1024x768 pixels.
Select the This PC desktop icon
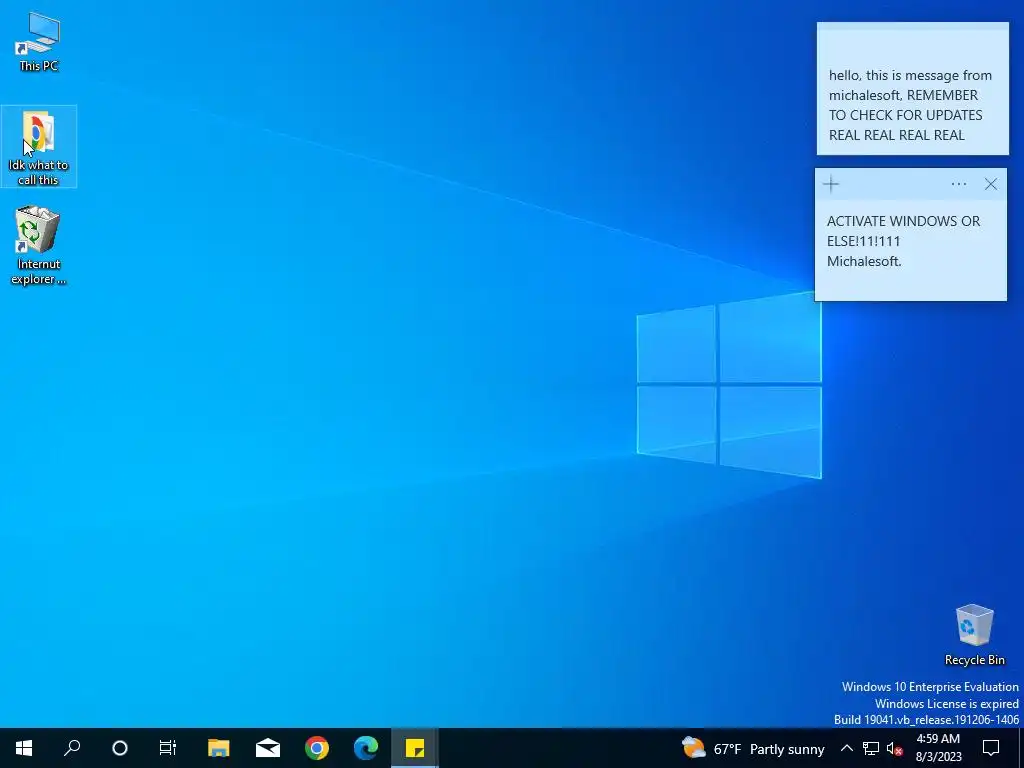[x=38, y=42]
